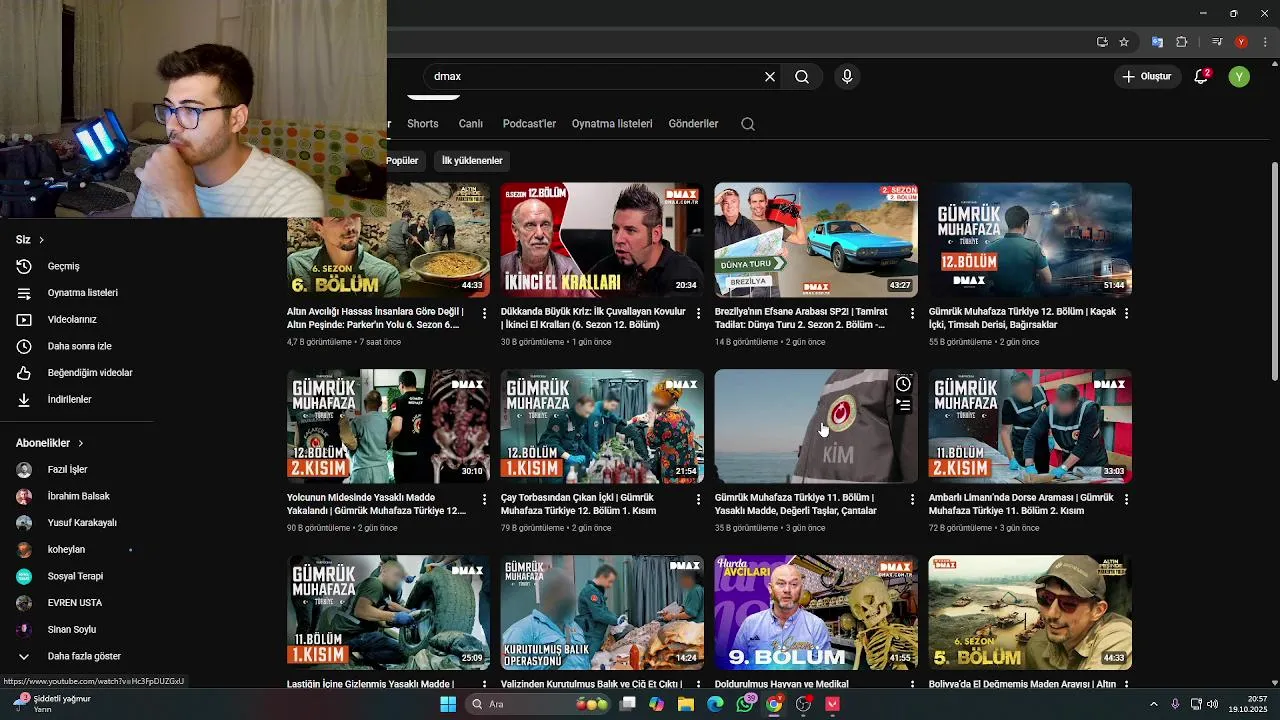Open options menu for İkinci El Kralları video
The width and height of the screenshot is (1280, 720).
tap(698, 313)
